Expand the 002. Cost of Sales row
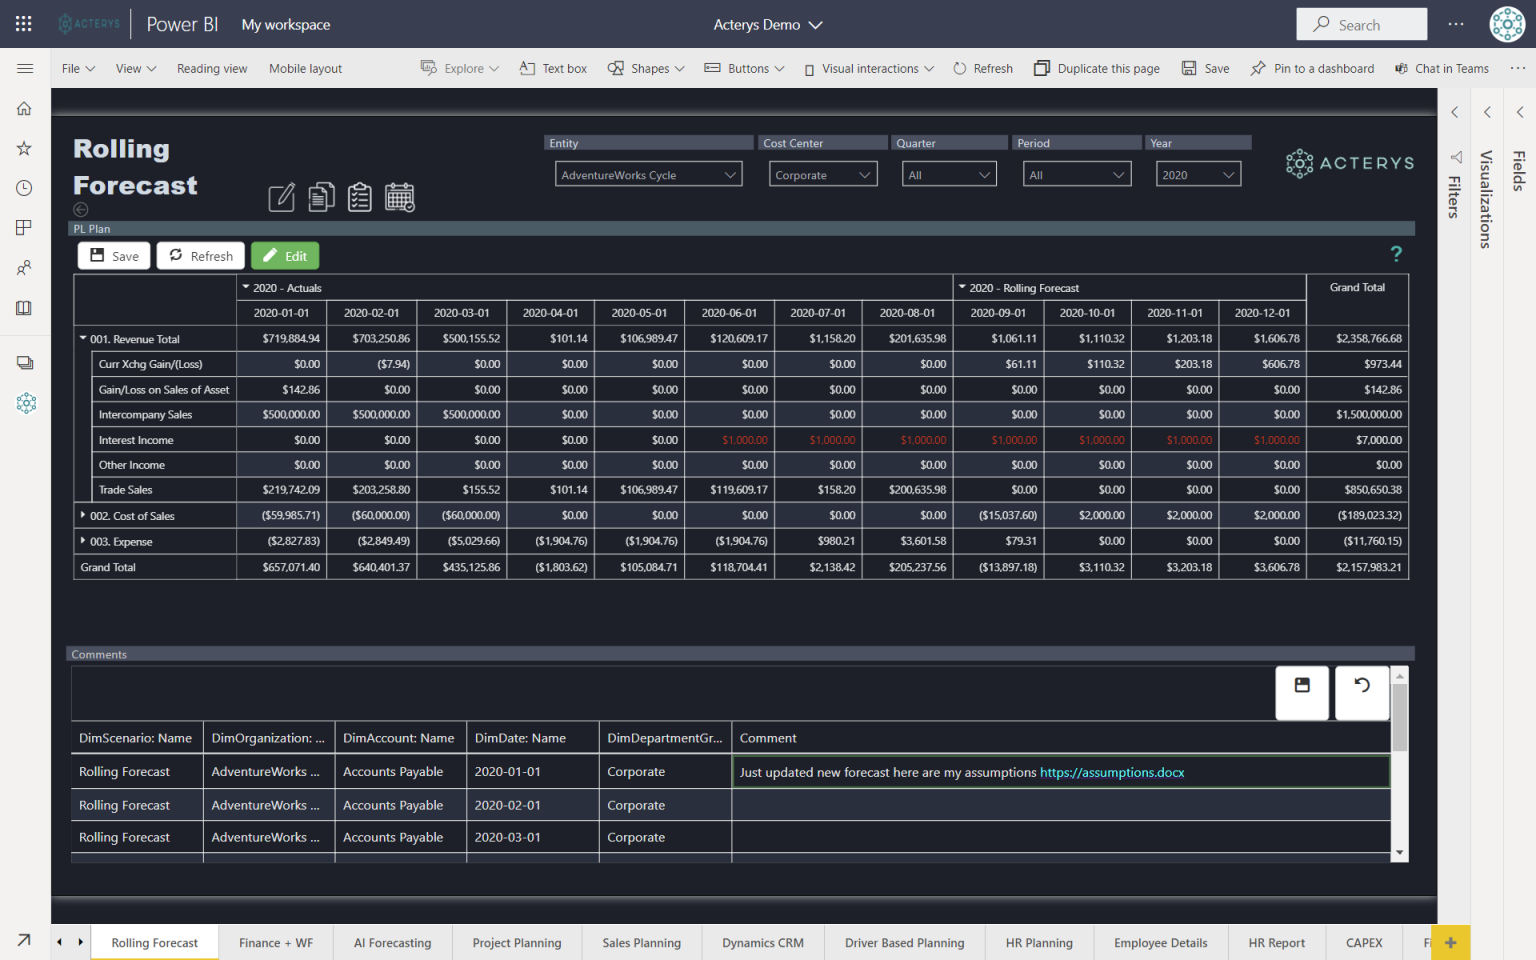This screenshot has height=960, width=1536. pos(83,515)
